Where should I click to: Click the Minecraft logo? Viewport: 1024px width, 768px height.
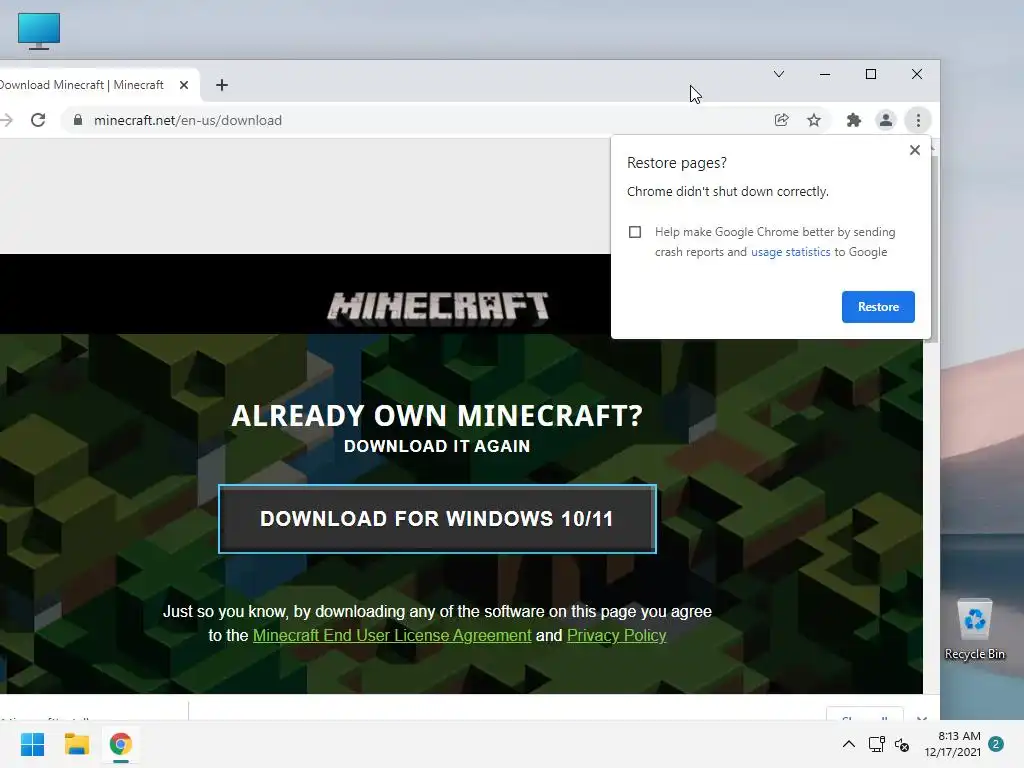click(438, 308)
